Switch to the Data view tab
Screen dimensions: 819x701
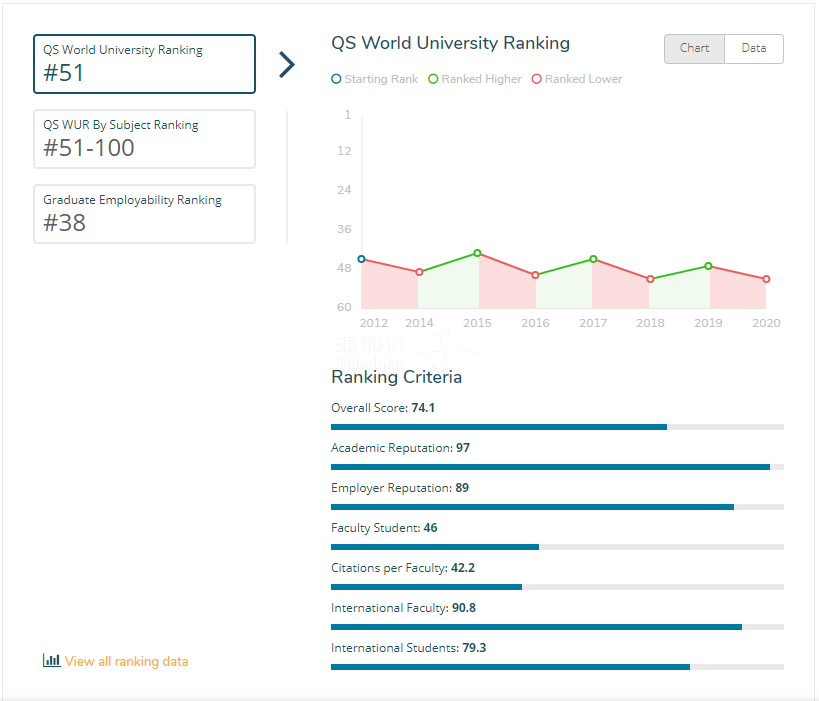(754, 49)
